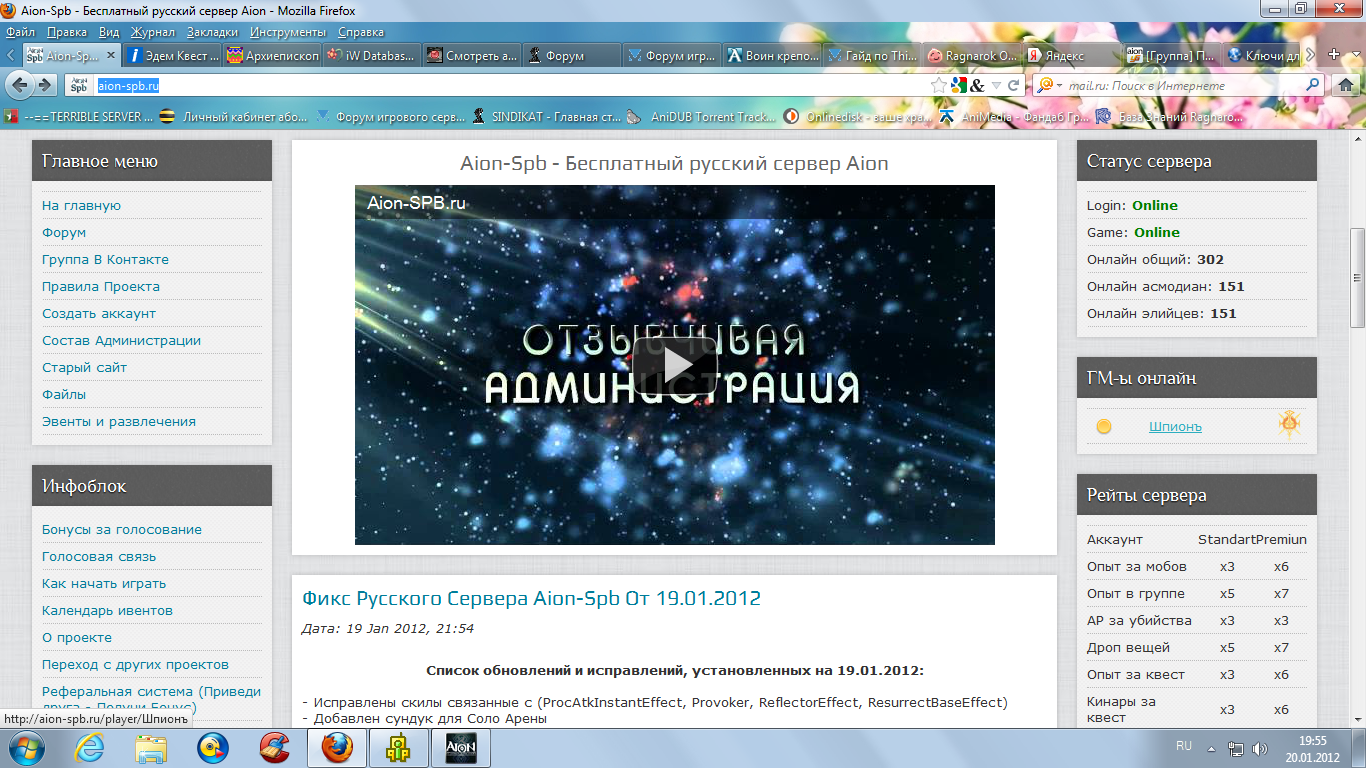
Task: Open the Файл menu
Action: tap(20, 32)
